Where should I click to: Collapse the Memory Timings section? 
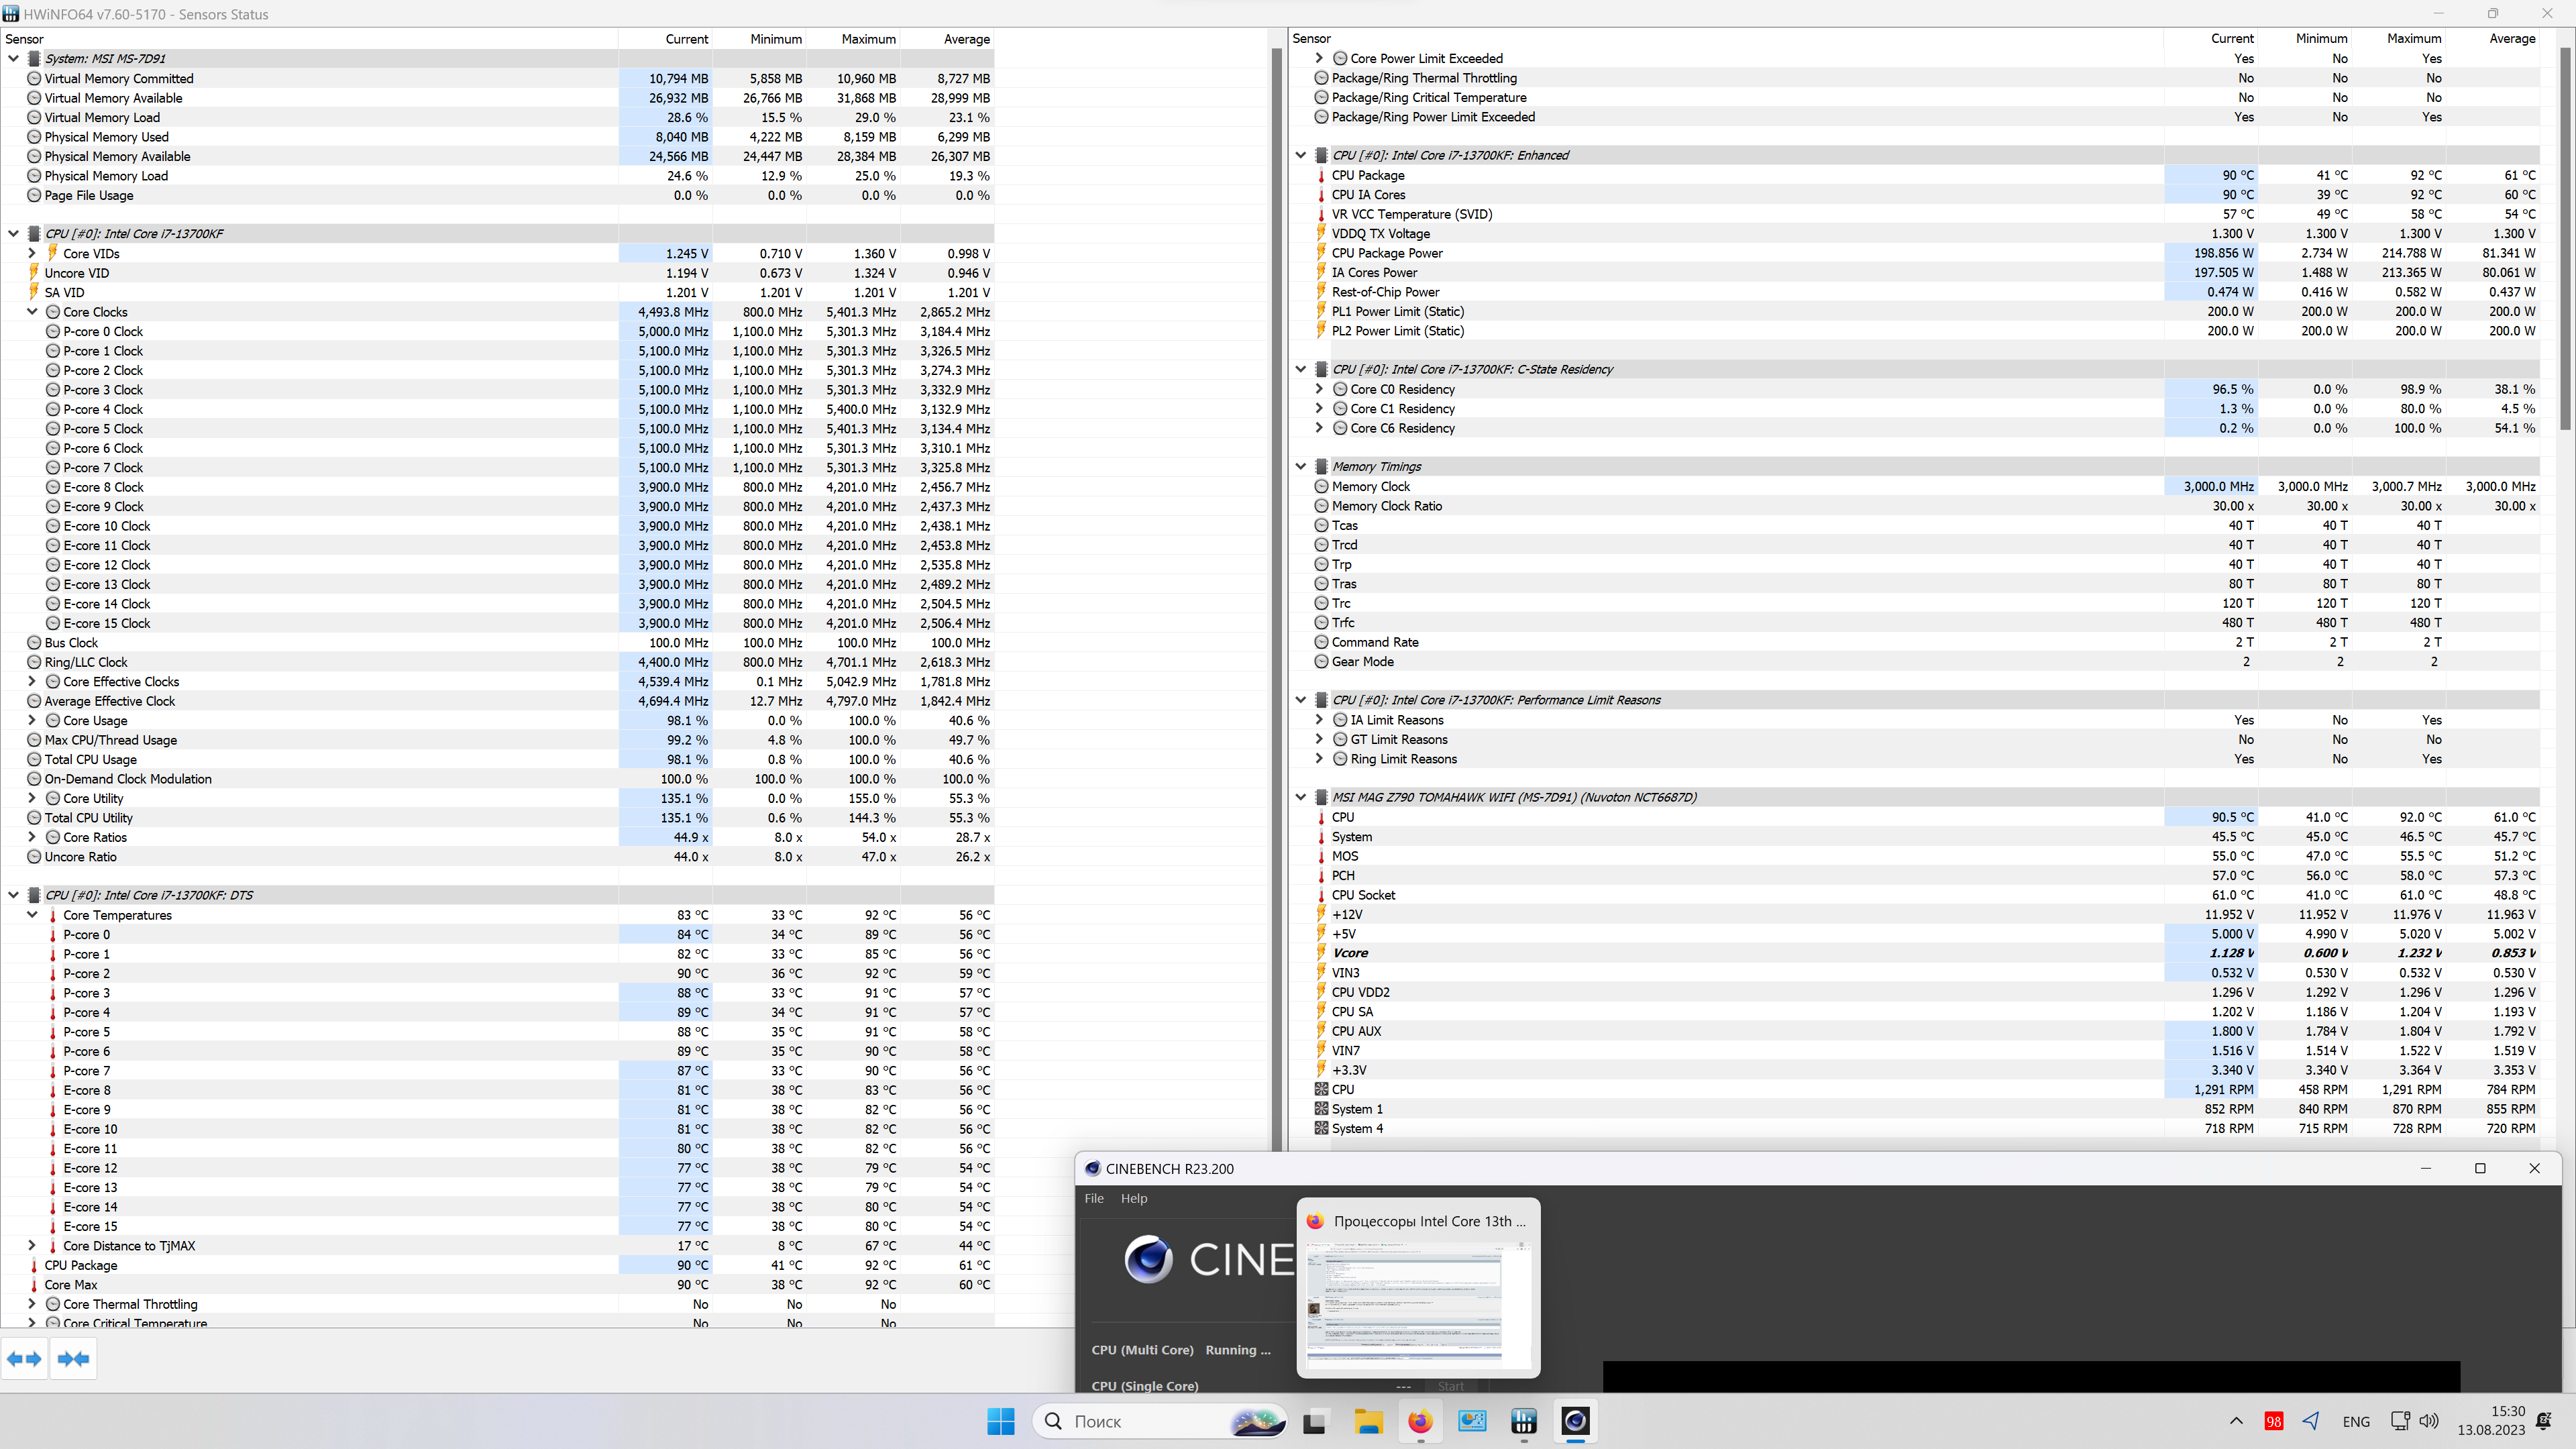coord(1300,466)
